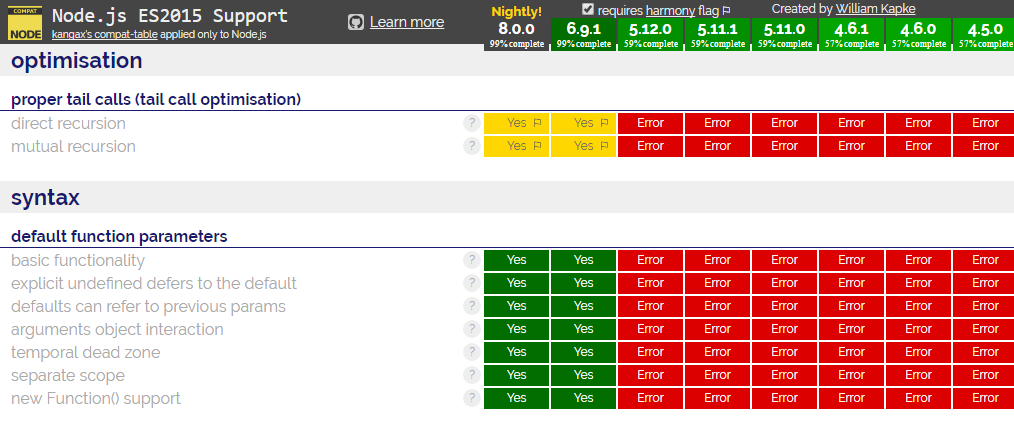The image size is (1014, 423).
Task: Click the Node.js ES2015 Support title
Action: pyautogui.click(x=169, y=16)
